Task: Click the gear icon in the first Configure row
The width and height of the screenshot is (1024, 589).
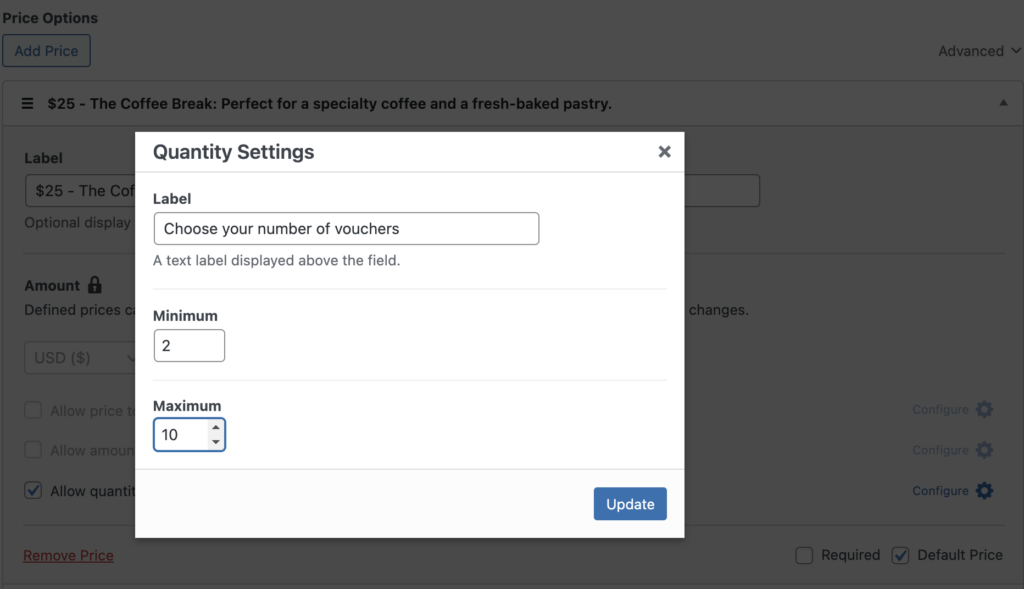Action: 984,410
